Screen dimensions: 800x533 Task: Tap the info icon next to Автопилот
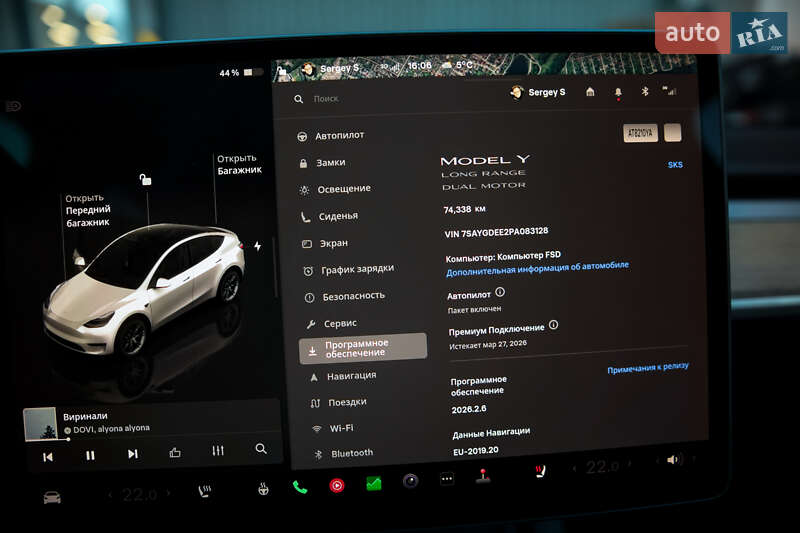coord(500,292)
